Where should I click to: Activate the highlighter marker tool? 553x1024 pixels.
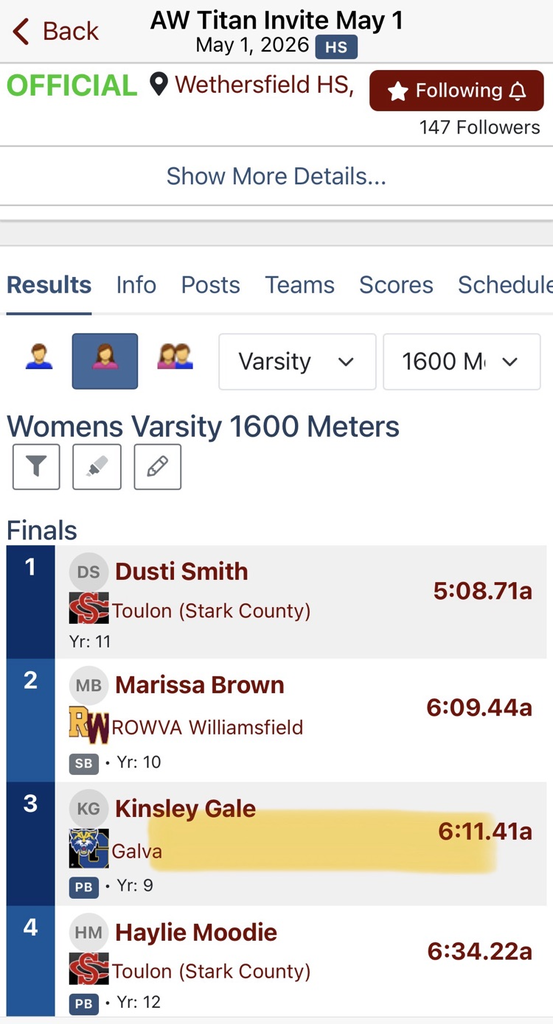point(97,467)
